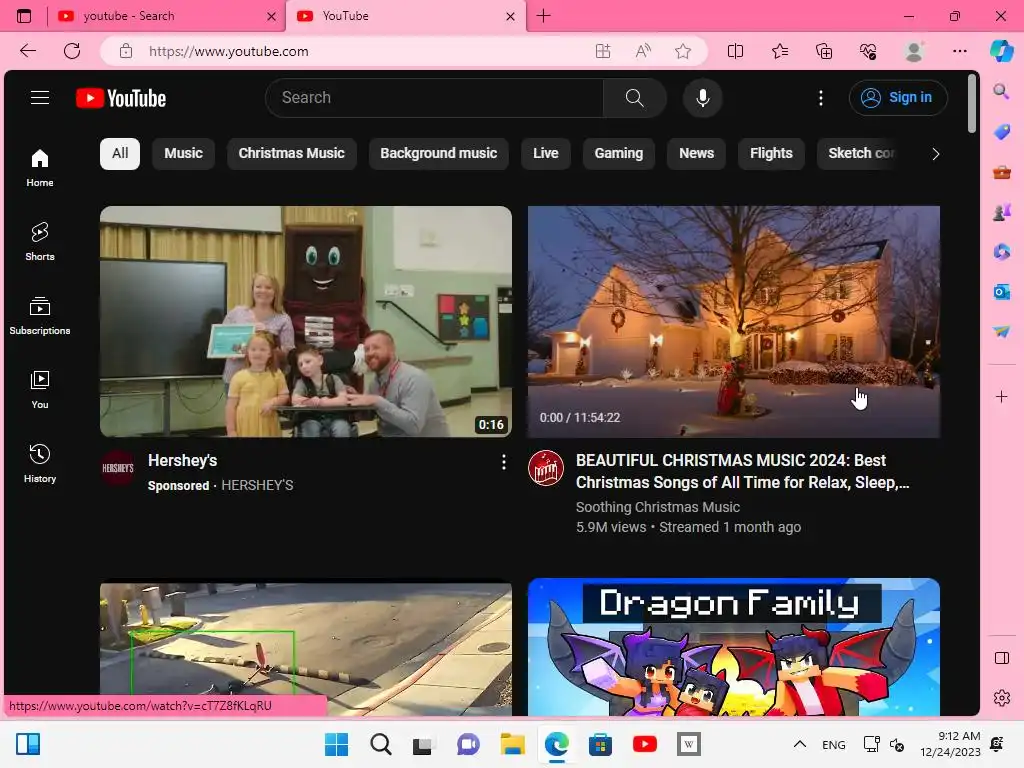Image resolution: width=1024 pixels, height=768 pixels.
Task: Open Edge sidebar settings gear
Action: click(1001, 698)
